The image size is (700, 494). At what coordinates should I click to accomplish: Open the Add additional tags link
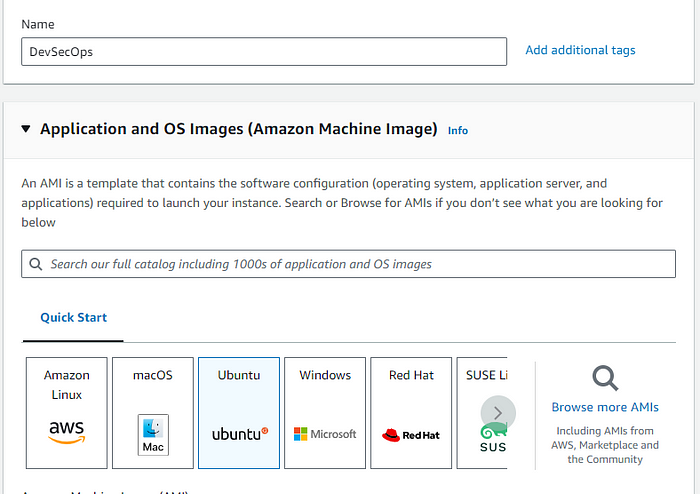point(580,50)
